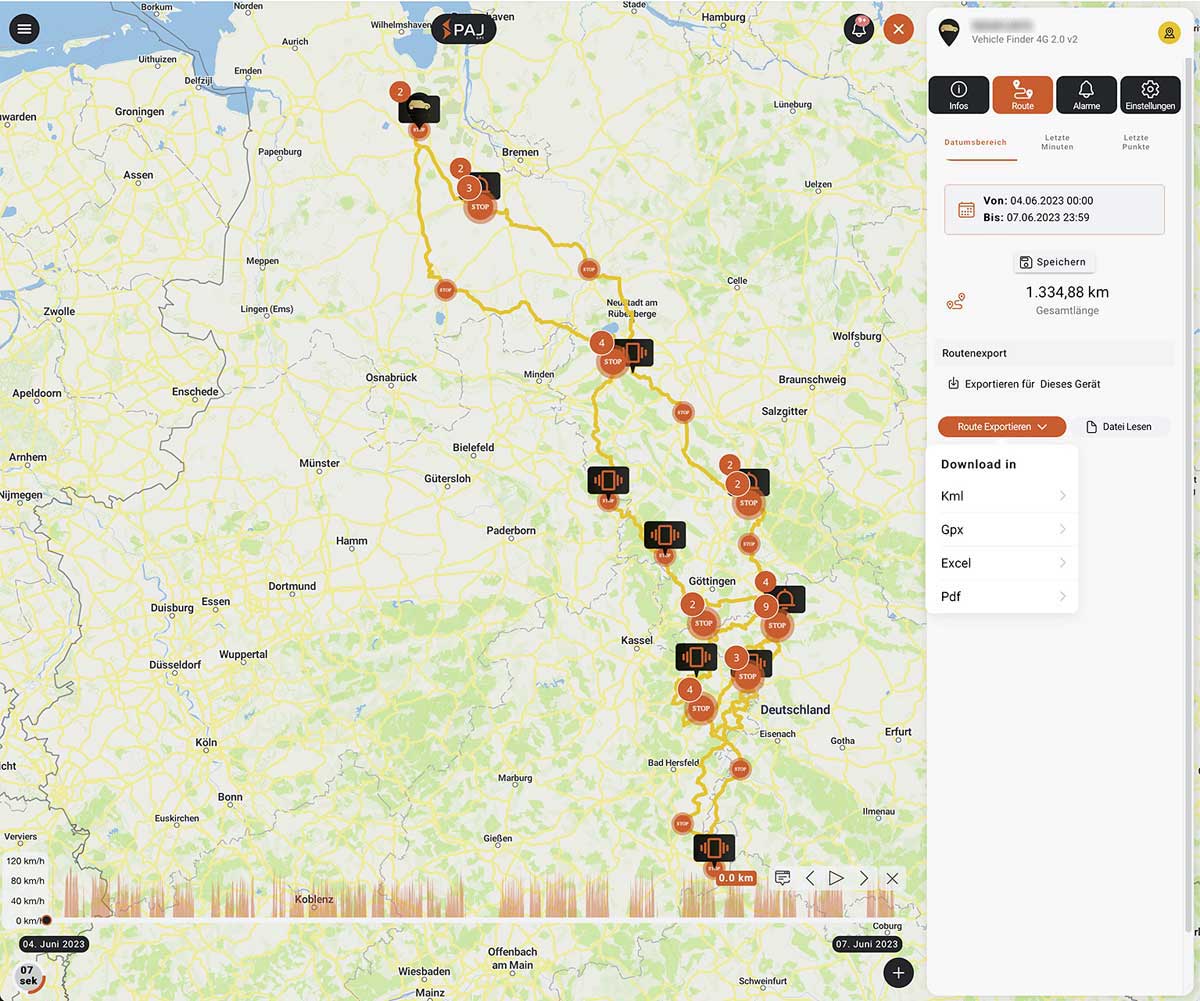Viewport: 1200px width, 1001px height.
Task: Click the speech bubble icon in playback controls
Action: tap(783, 877)
